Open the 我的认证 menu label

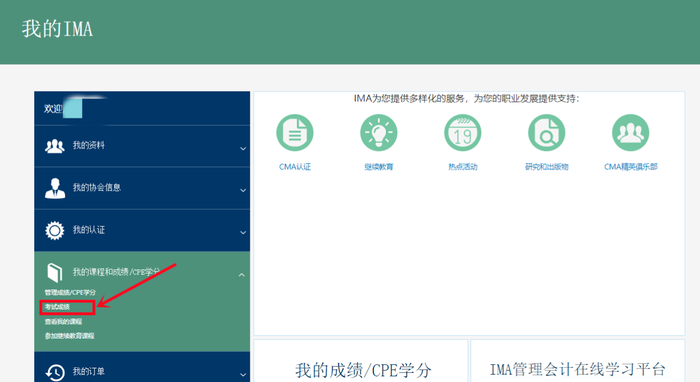click(x=88, y=230)
